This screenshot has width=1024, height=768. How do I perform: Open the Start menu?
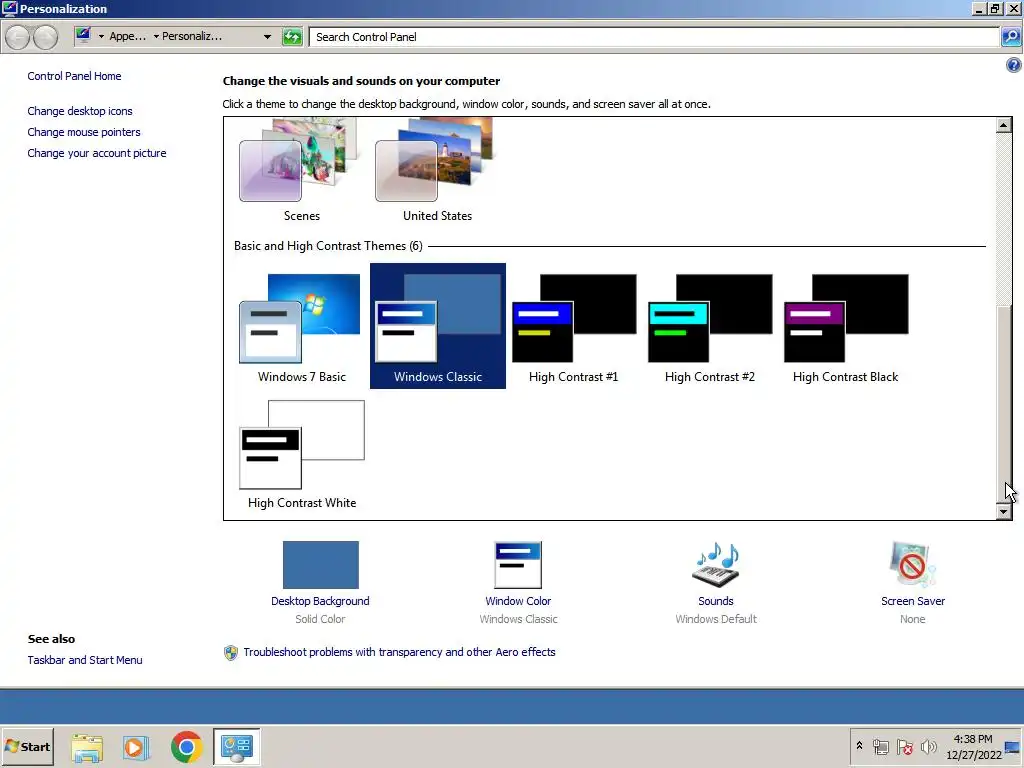click(x=27, y=746)
